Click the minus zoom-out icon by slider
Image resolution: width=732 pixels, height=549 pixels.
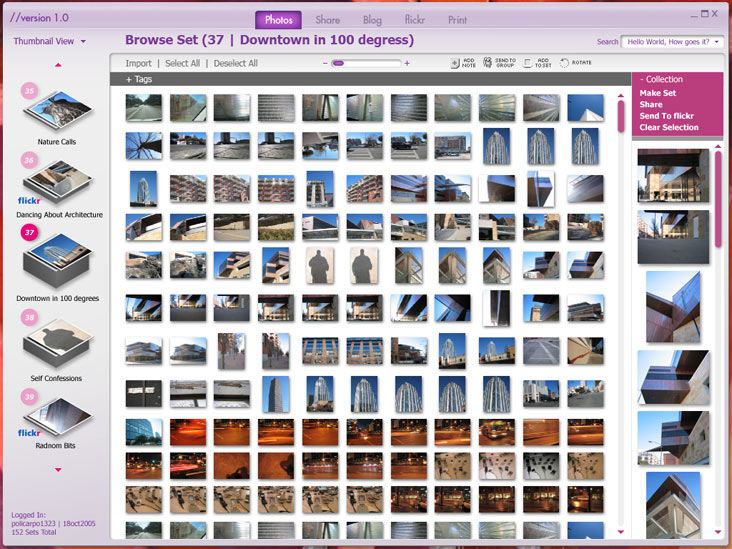click(x=325, y=63)
